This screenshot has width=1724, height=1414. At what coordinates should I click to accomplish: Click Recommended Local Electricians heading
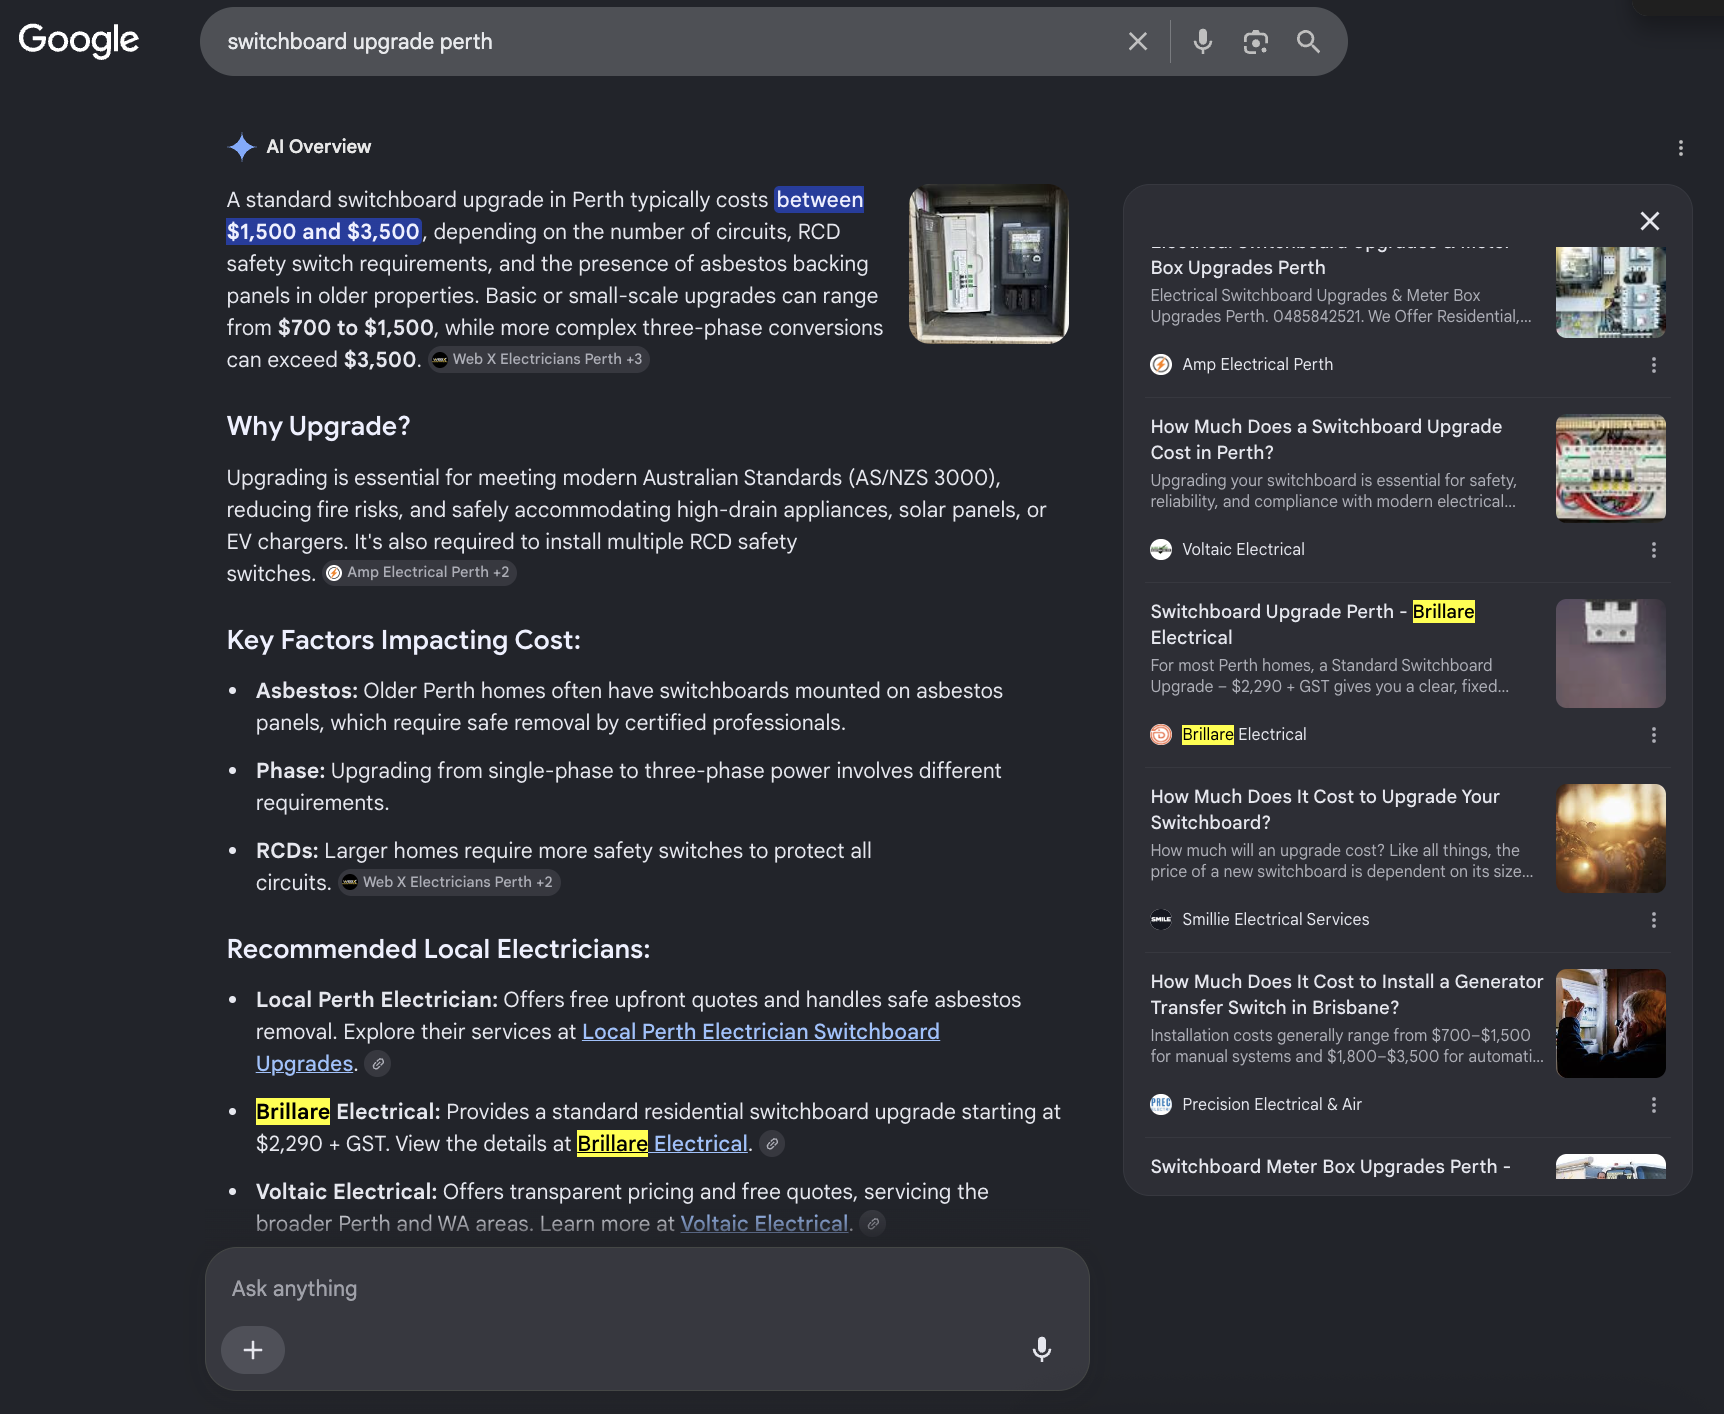[438, 949]
